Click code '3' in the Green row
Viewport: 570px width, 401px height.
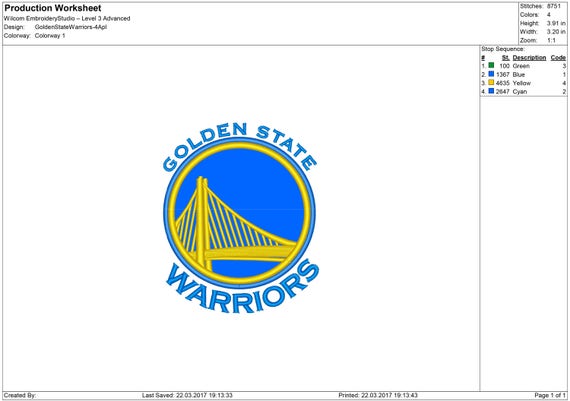click(564, 66)
